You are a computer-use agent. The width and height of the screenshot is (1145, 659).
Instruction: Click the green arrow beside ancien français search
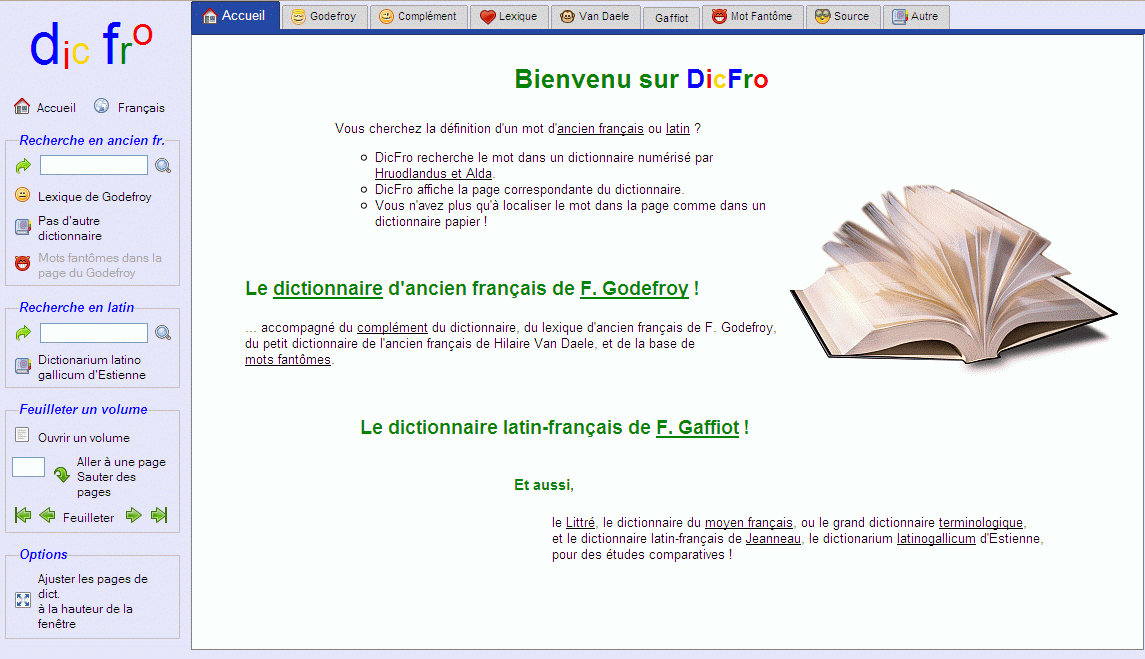24,166
